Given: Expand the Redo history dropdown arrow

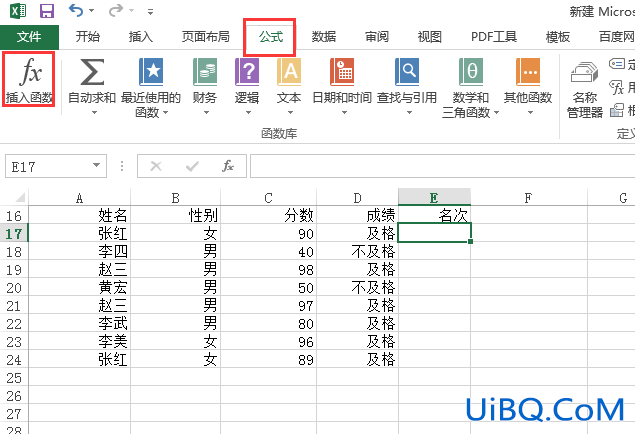Looking at the screenshot, I should click(131, 11).
